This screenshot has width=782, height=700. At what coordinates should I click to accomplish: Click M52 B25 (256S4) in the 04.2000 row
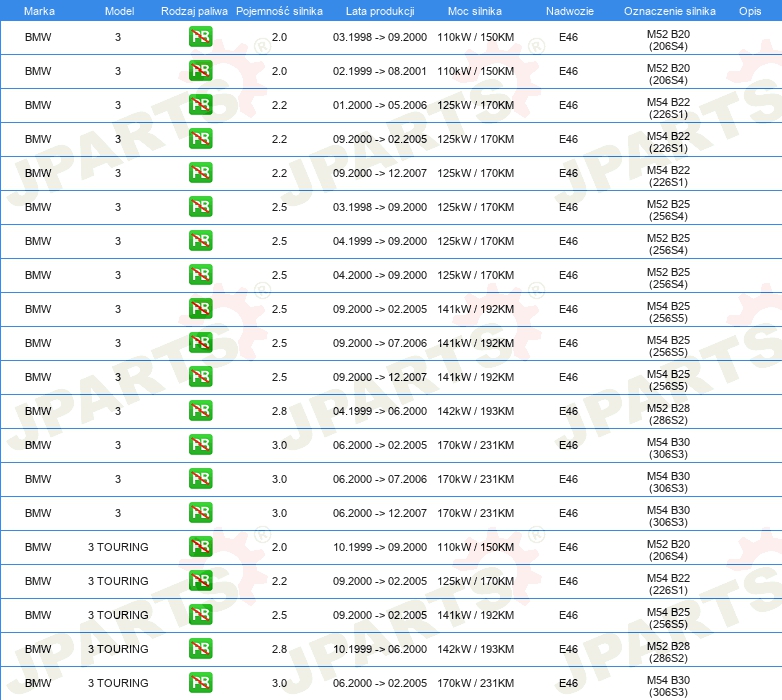(x=668, y=278)
